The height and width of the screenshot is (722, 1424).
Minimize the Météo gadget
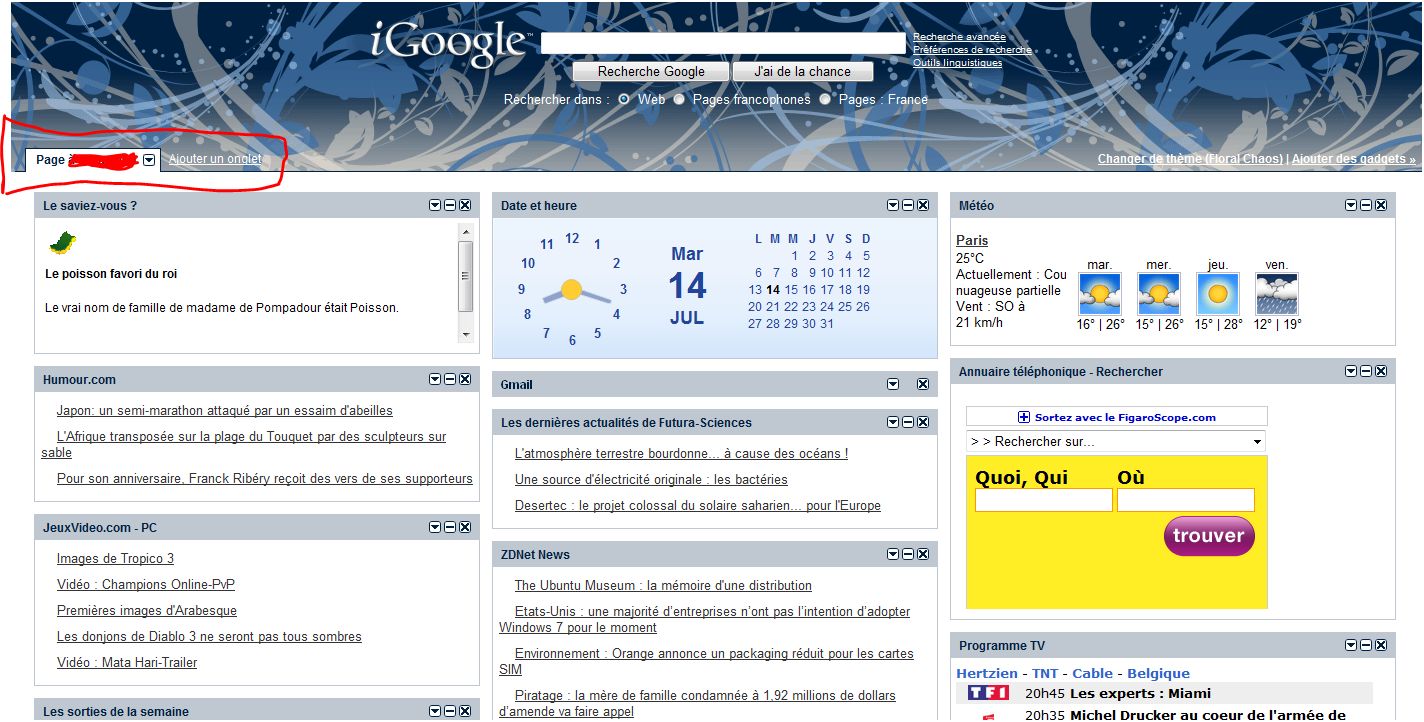1366,205
